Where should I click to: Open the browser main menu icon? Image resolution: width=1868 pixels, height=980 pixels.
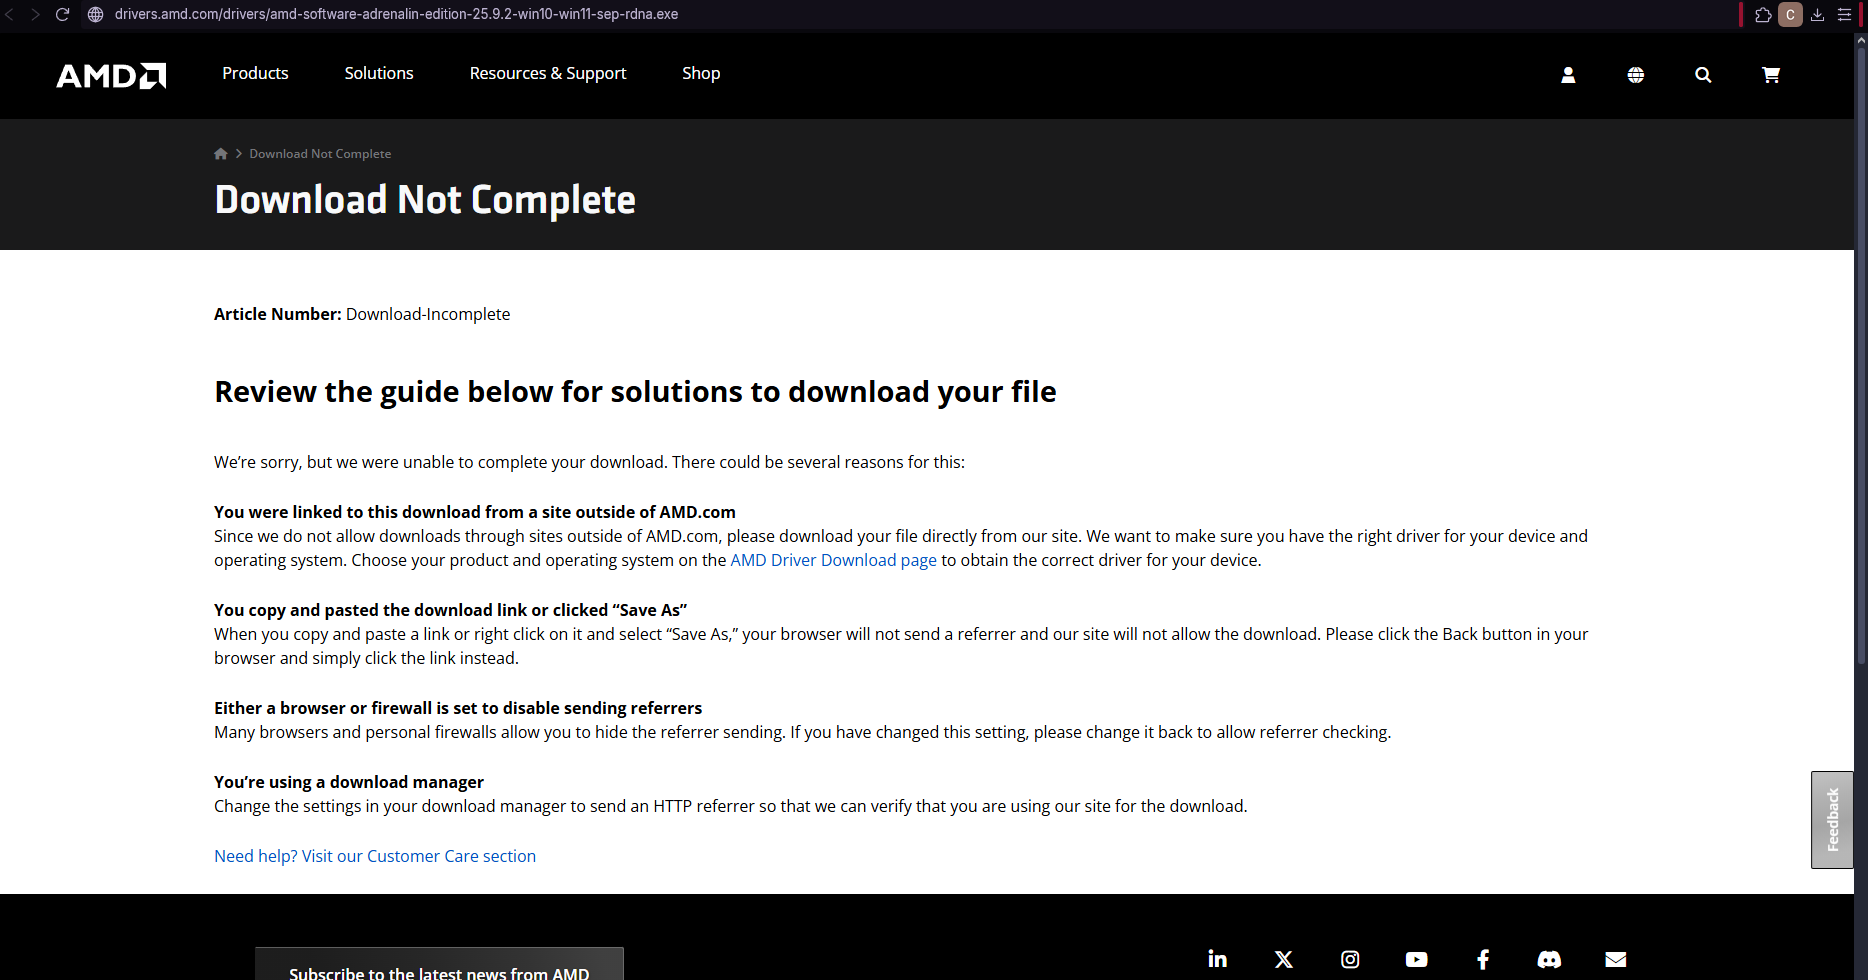coord(1845,14)
